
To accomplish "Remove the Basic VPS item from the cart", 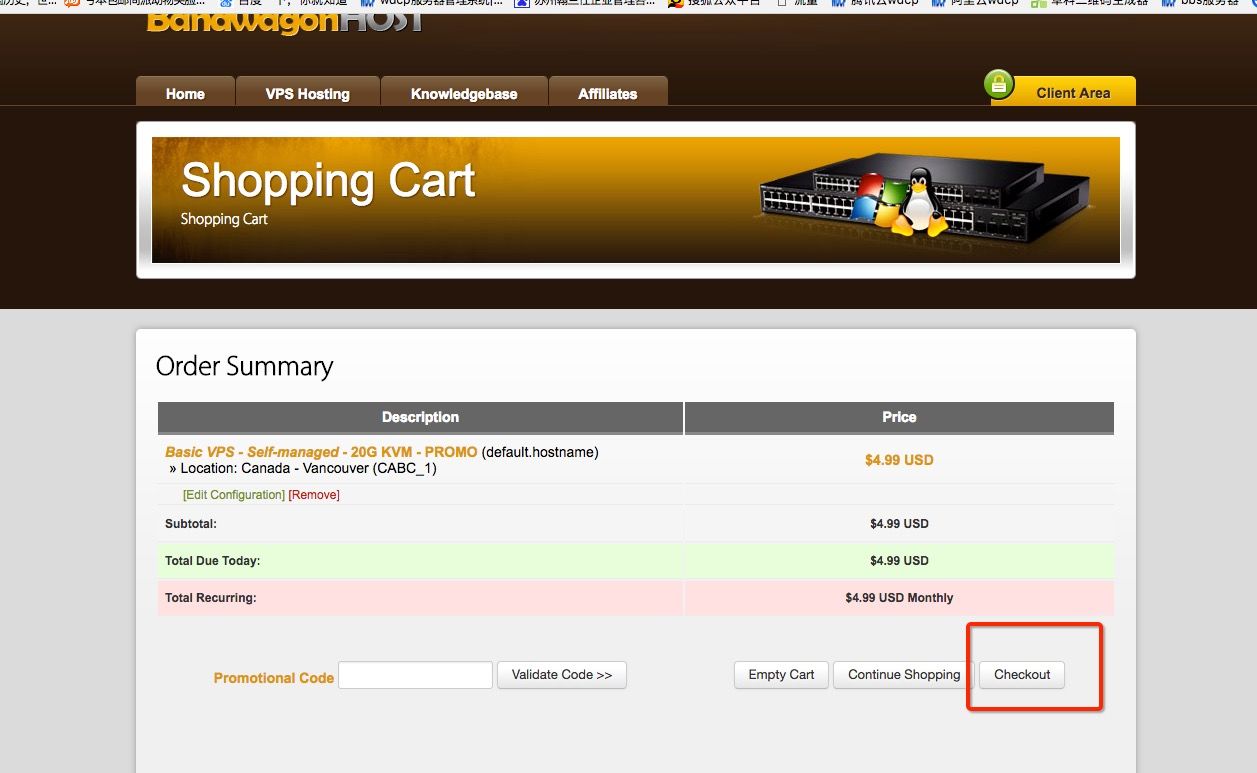I will (314, 495).
